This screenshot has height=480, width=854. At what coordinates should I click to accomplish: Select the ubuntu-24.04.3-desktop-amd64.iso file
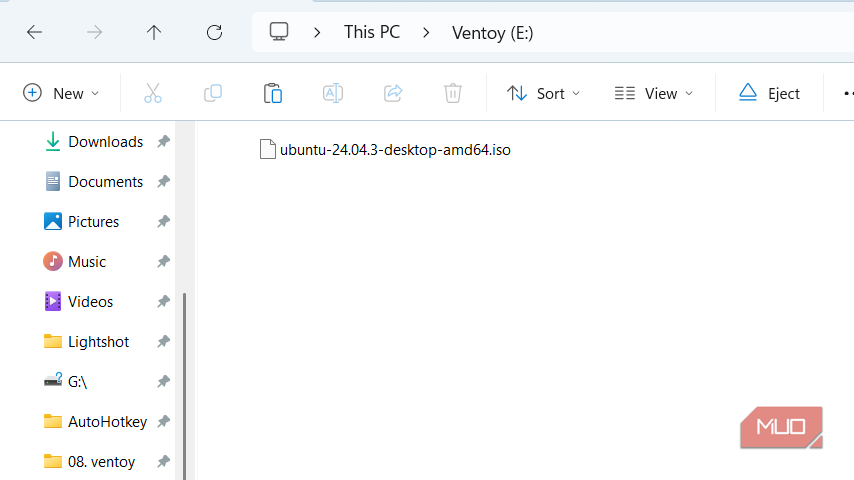coord(385,149)
